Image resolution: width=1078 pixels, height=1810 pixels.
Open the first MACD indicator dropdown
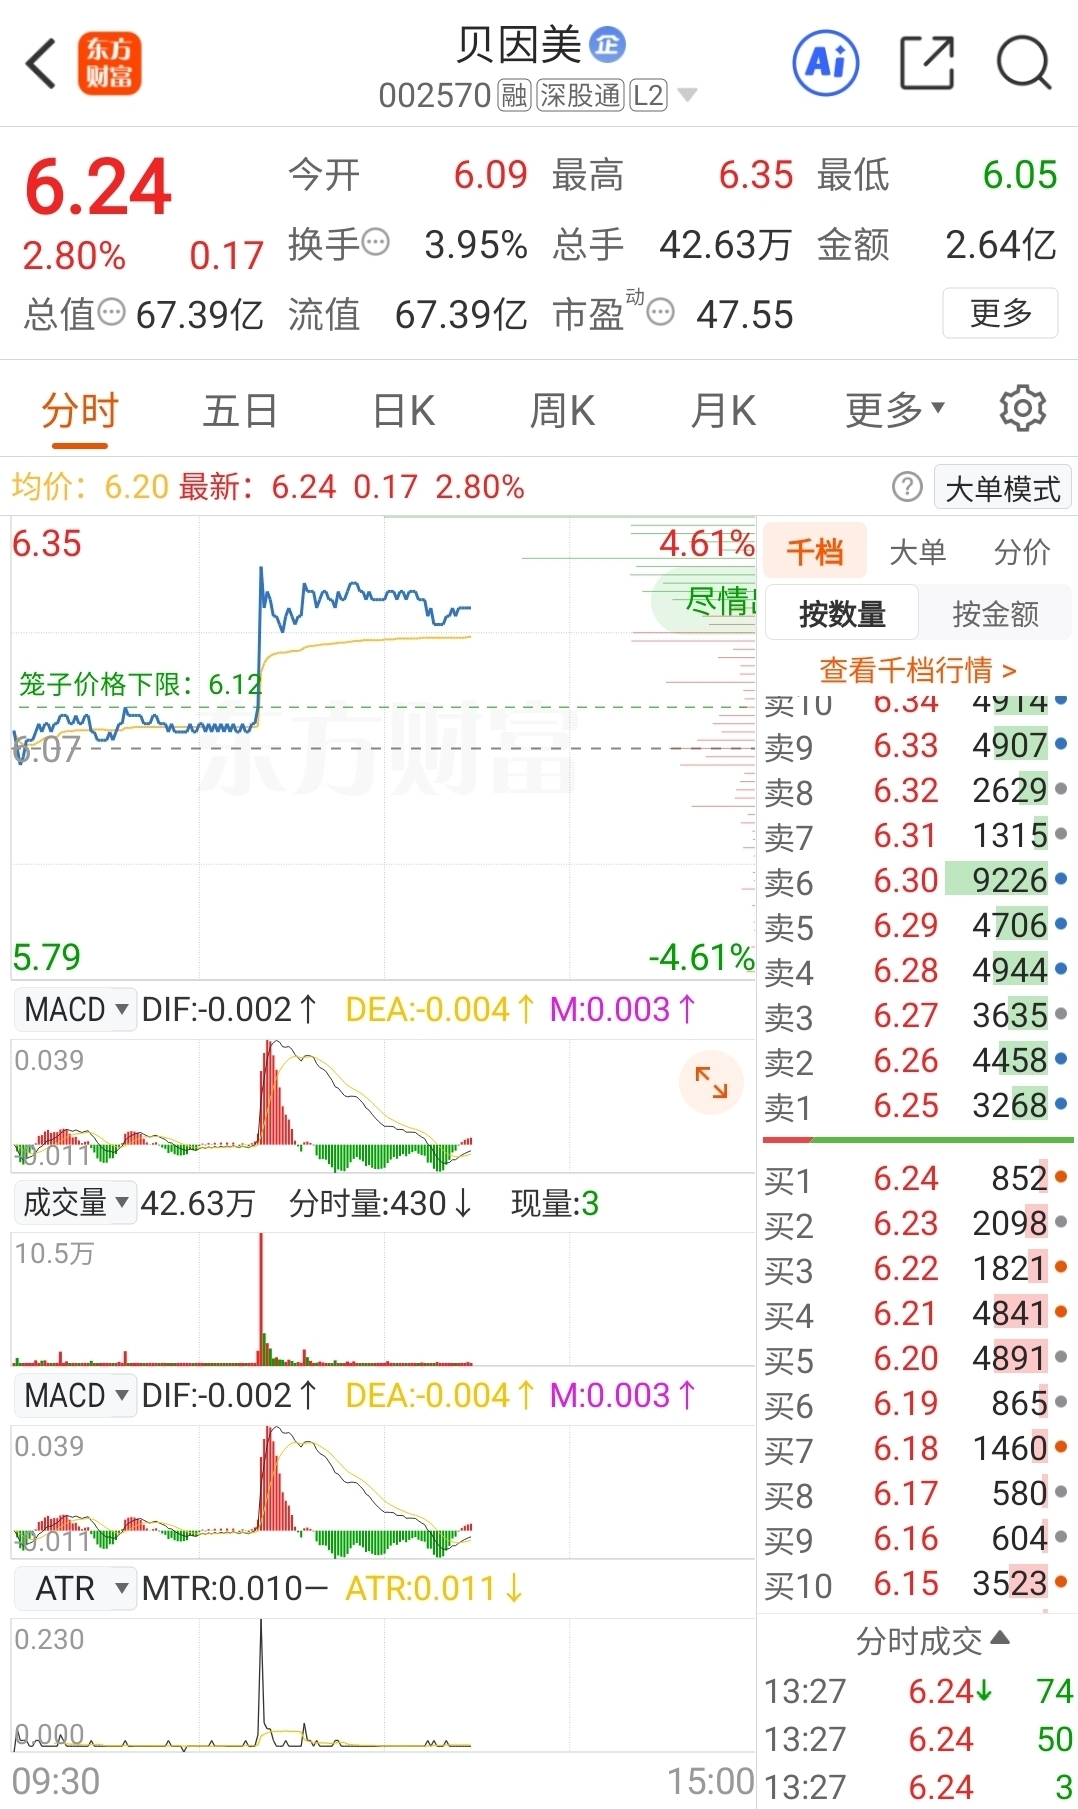coord(76,1009)
